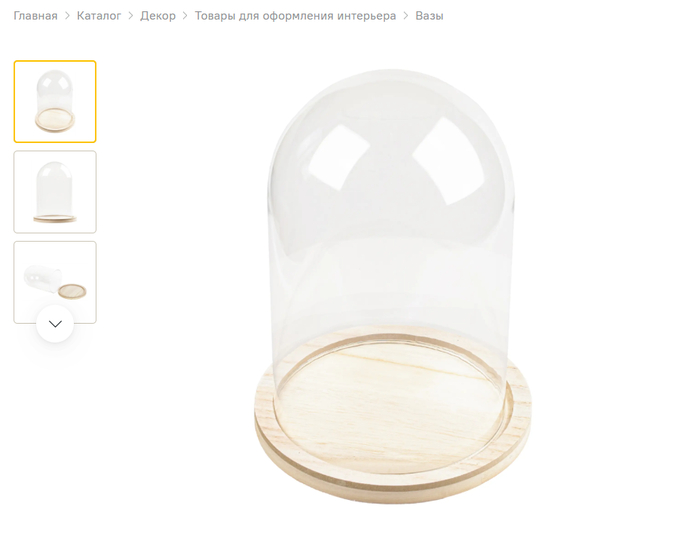This screenshot has width=700, height=533.
Task: Click the round white chevron-down button
Action: click(x=55, y=324)
